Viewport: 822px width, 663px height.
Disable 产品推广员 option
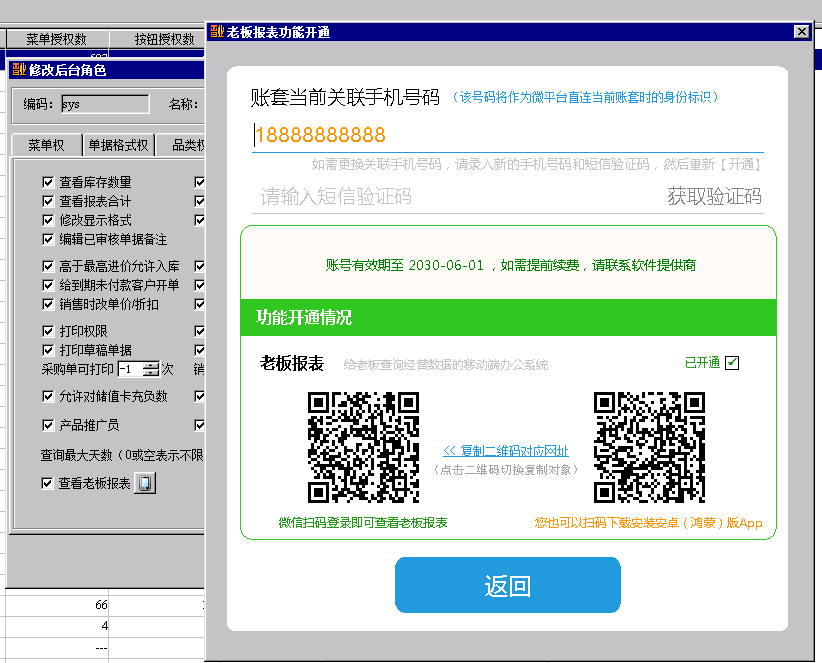click(x=48, y=426)
